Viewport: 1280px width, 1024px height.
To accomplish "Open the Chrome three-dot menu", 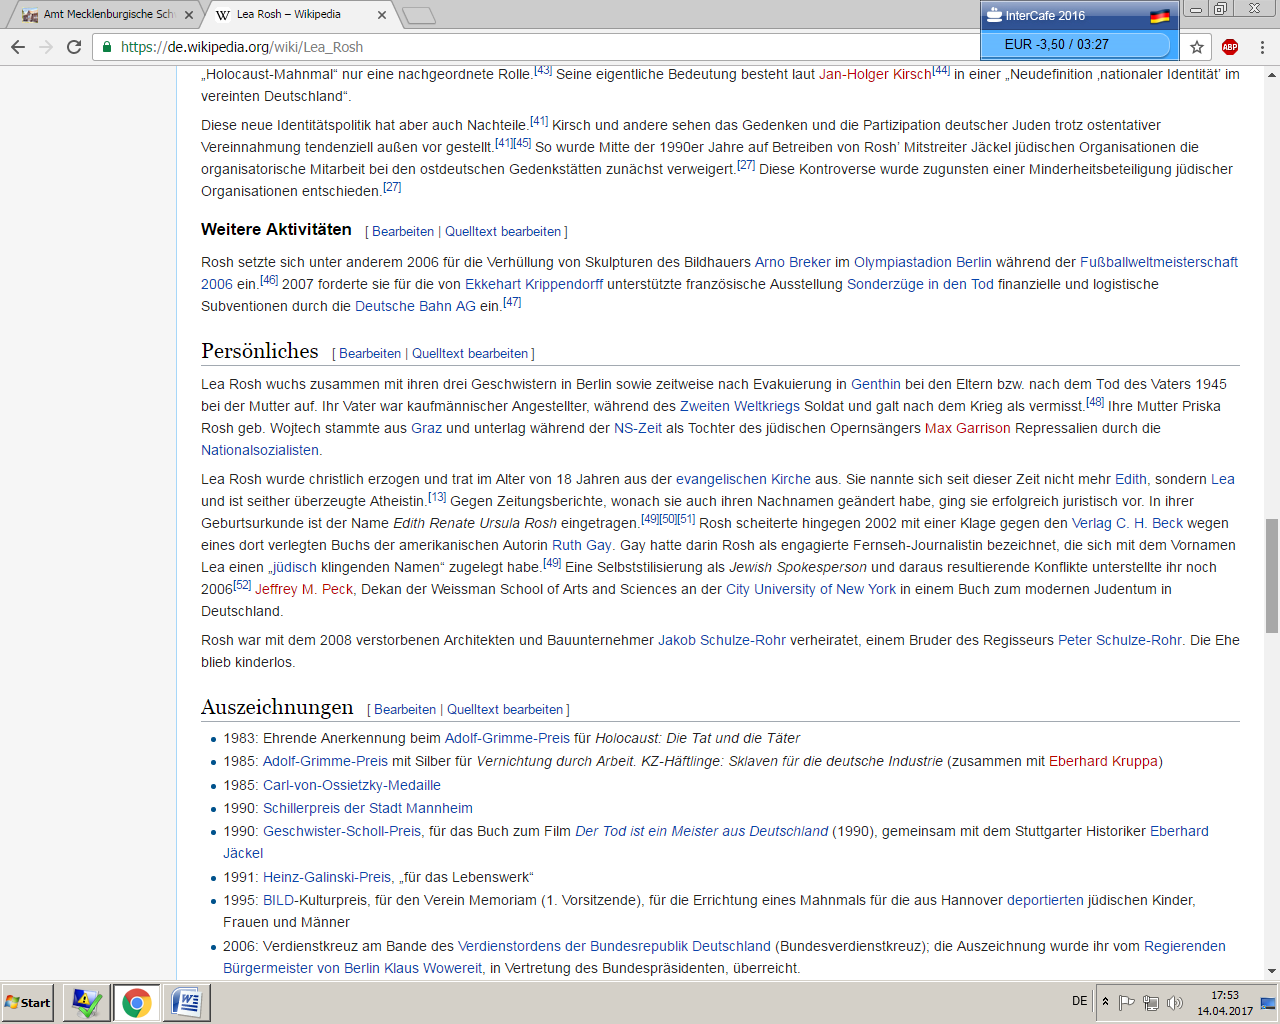I will click(x=1263, y=47).
